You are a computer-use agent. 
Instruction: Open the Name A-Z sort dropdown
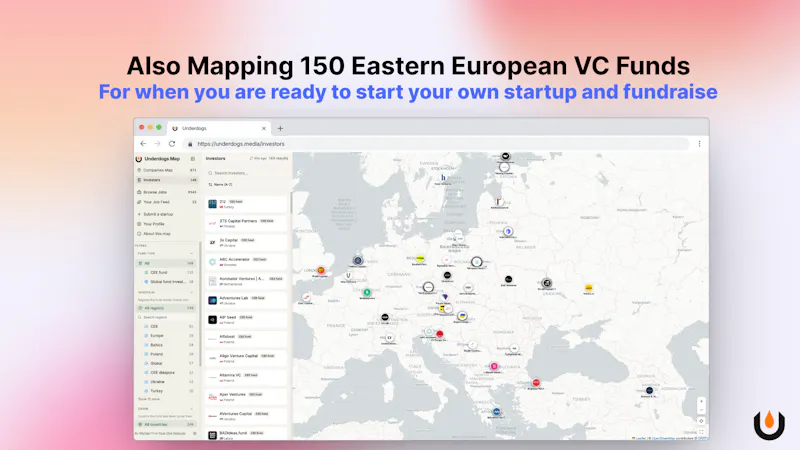220,184
